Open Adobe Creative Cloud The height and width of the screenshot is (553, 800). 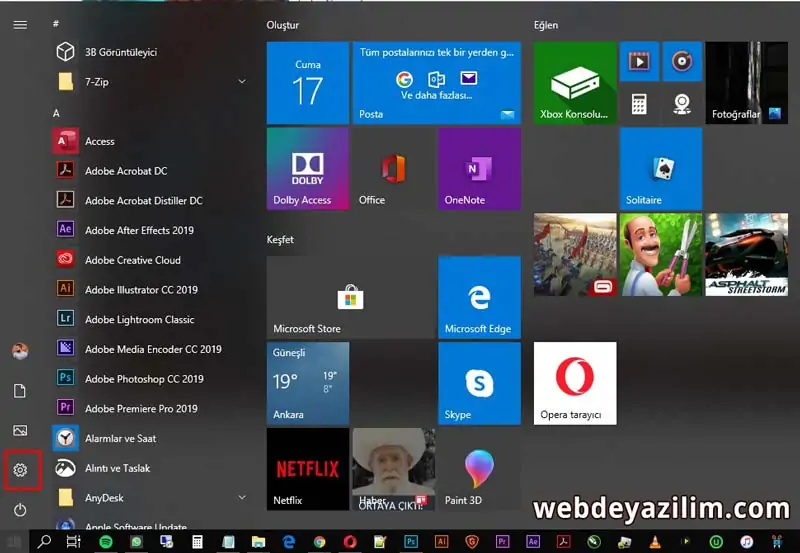point(151,260)
